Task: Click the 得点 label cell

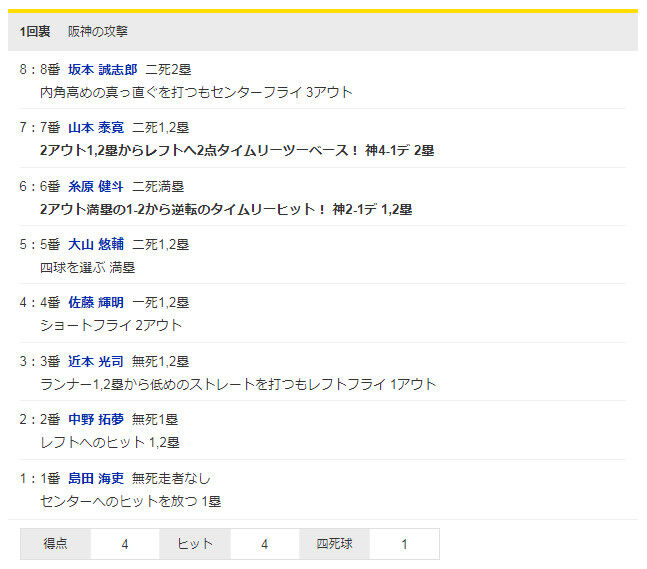Action: [x=55, y=544]
